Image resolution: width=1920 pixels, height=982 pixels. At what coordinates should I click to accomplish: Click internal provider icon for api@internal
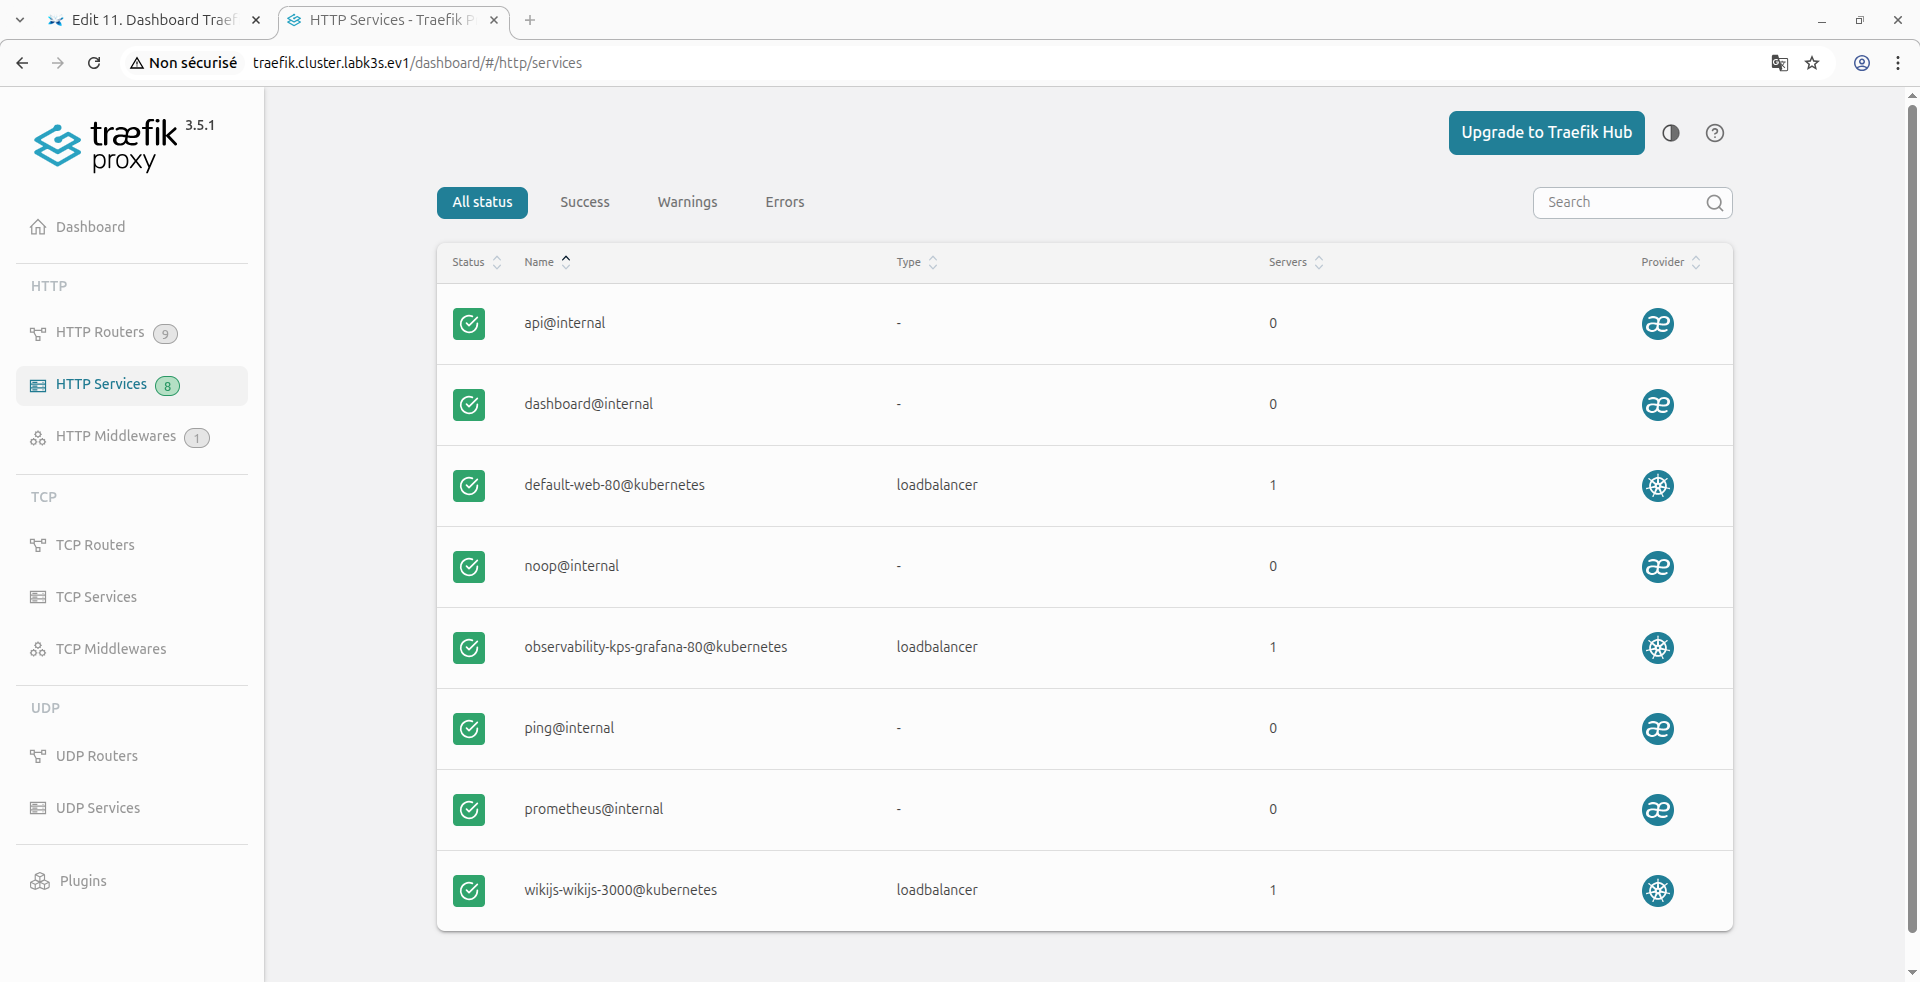tap(1658, 324)
